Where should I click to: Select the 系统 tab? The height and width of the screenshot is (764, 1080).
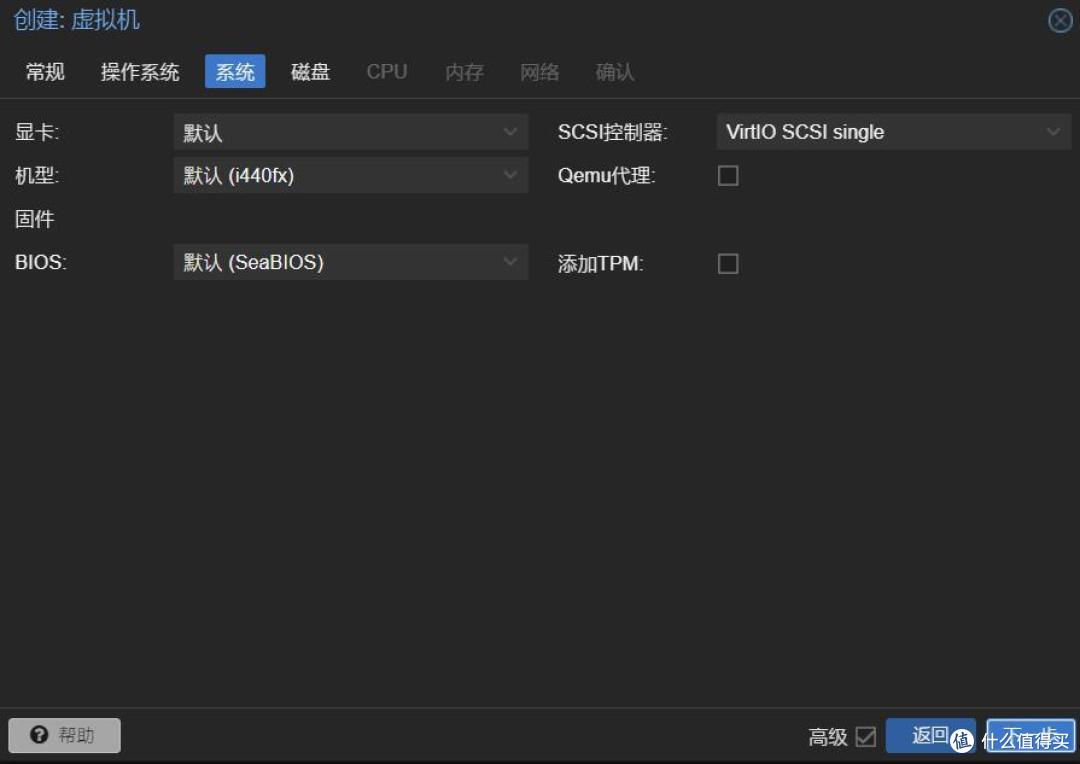tap(235, 72)
